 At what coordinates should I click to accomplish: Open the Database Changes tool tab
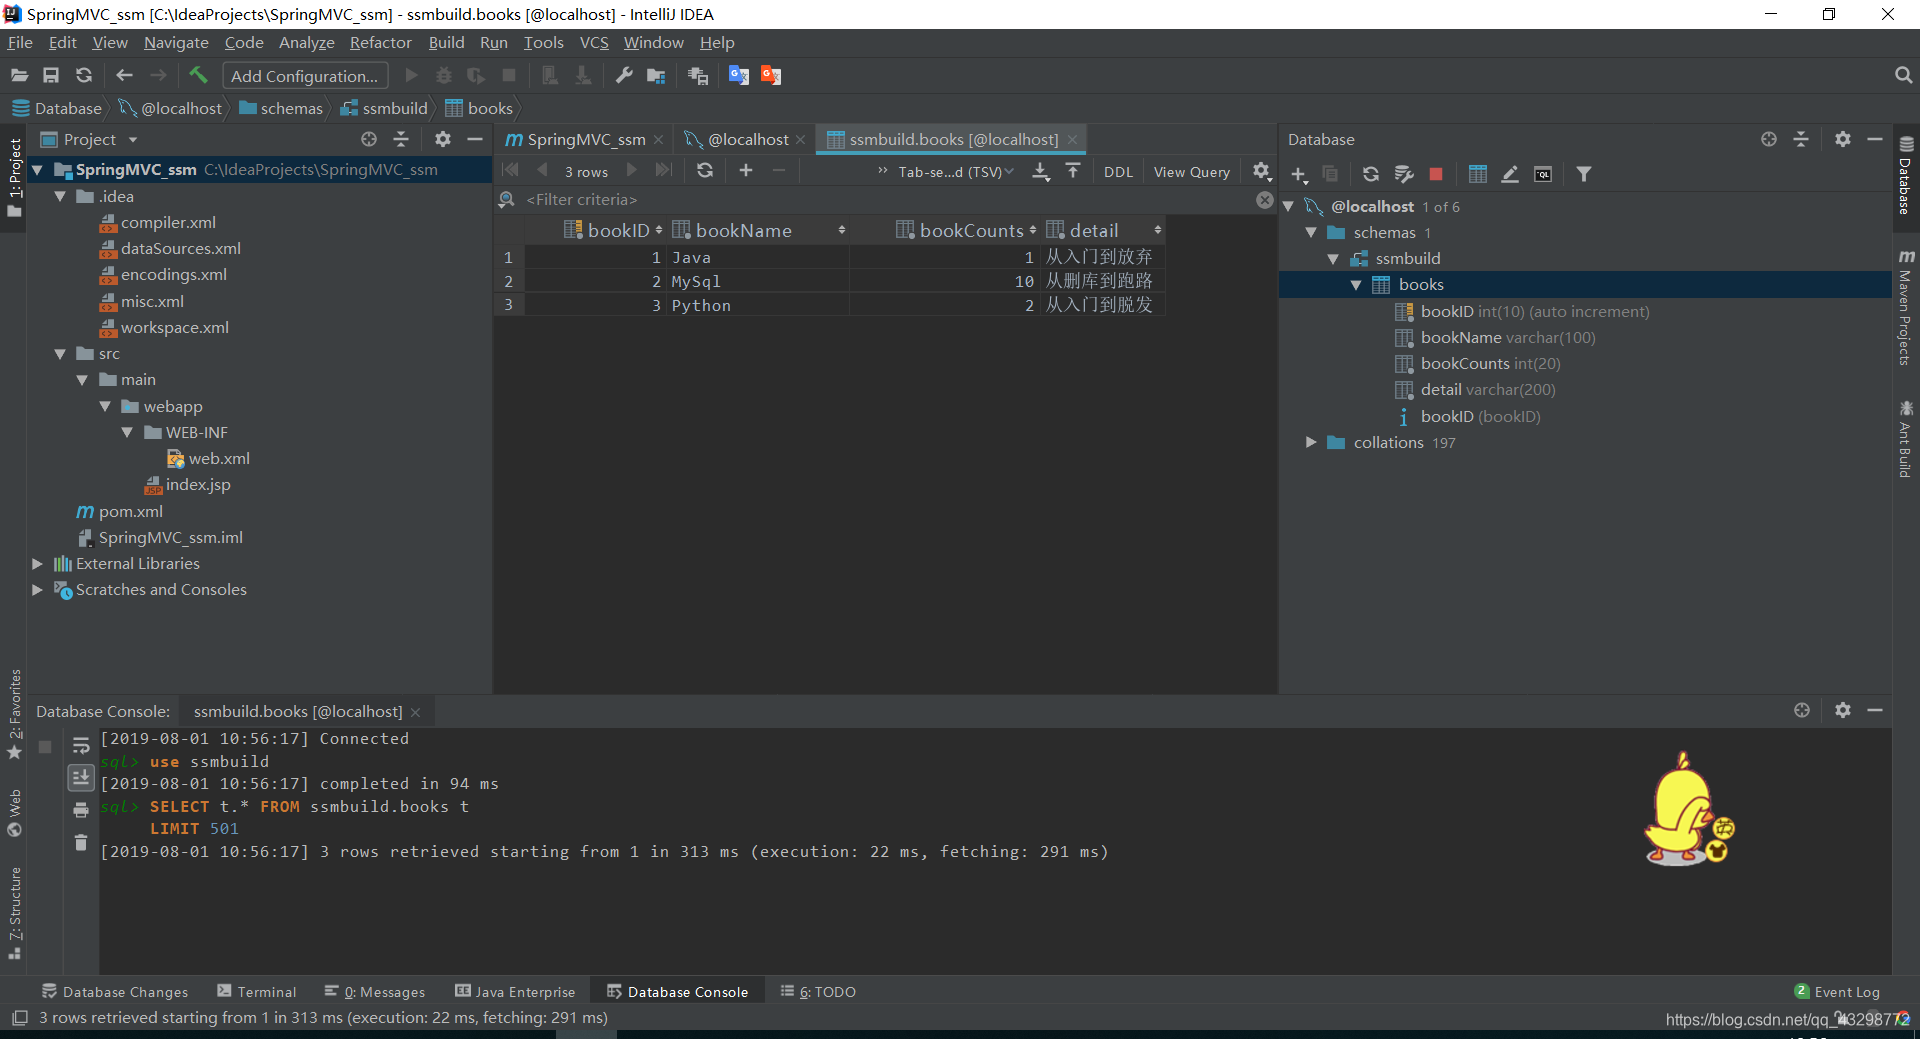coord(115,992)
